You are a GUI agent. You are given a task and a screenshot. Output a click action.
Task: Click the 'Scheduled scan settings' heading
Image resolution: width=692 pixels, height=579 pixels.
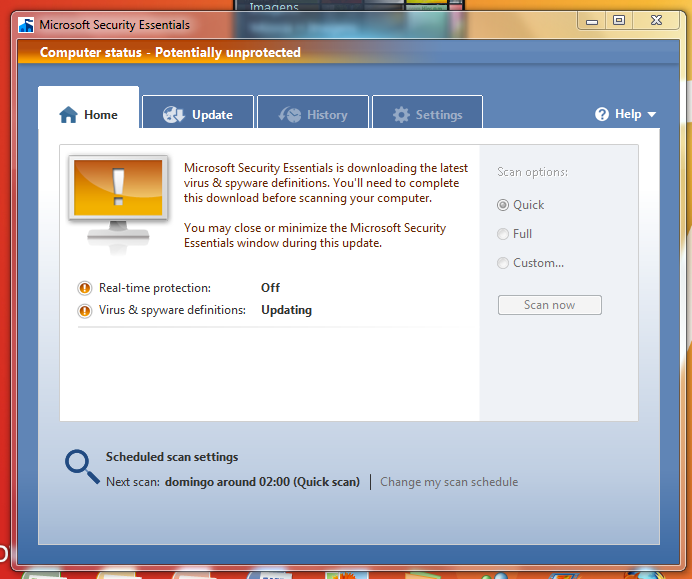coord(172,457)
